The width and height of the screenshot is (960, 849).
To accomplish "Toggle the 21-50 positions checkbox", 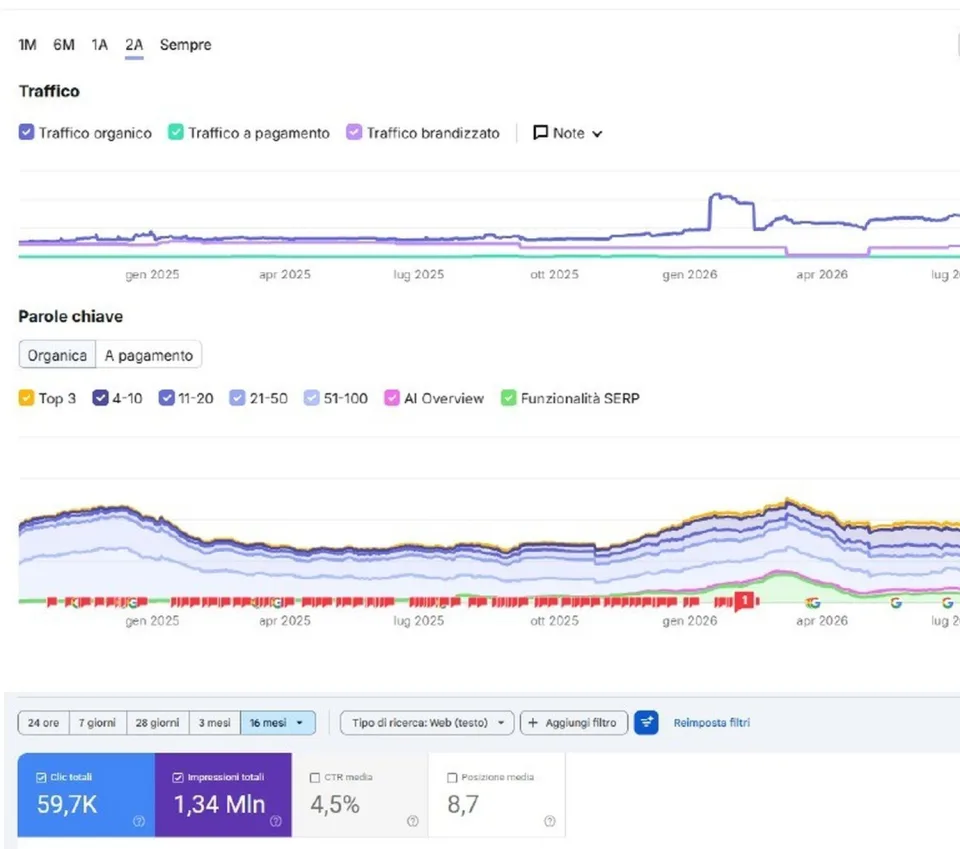I will [x=237, y=398].
